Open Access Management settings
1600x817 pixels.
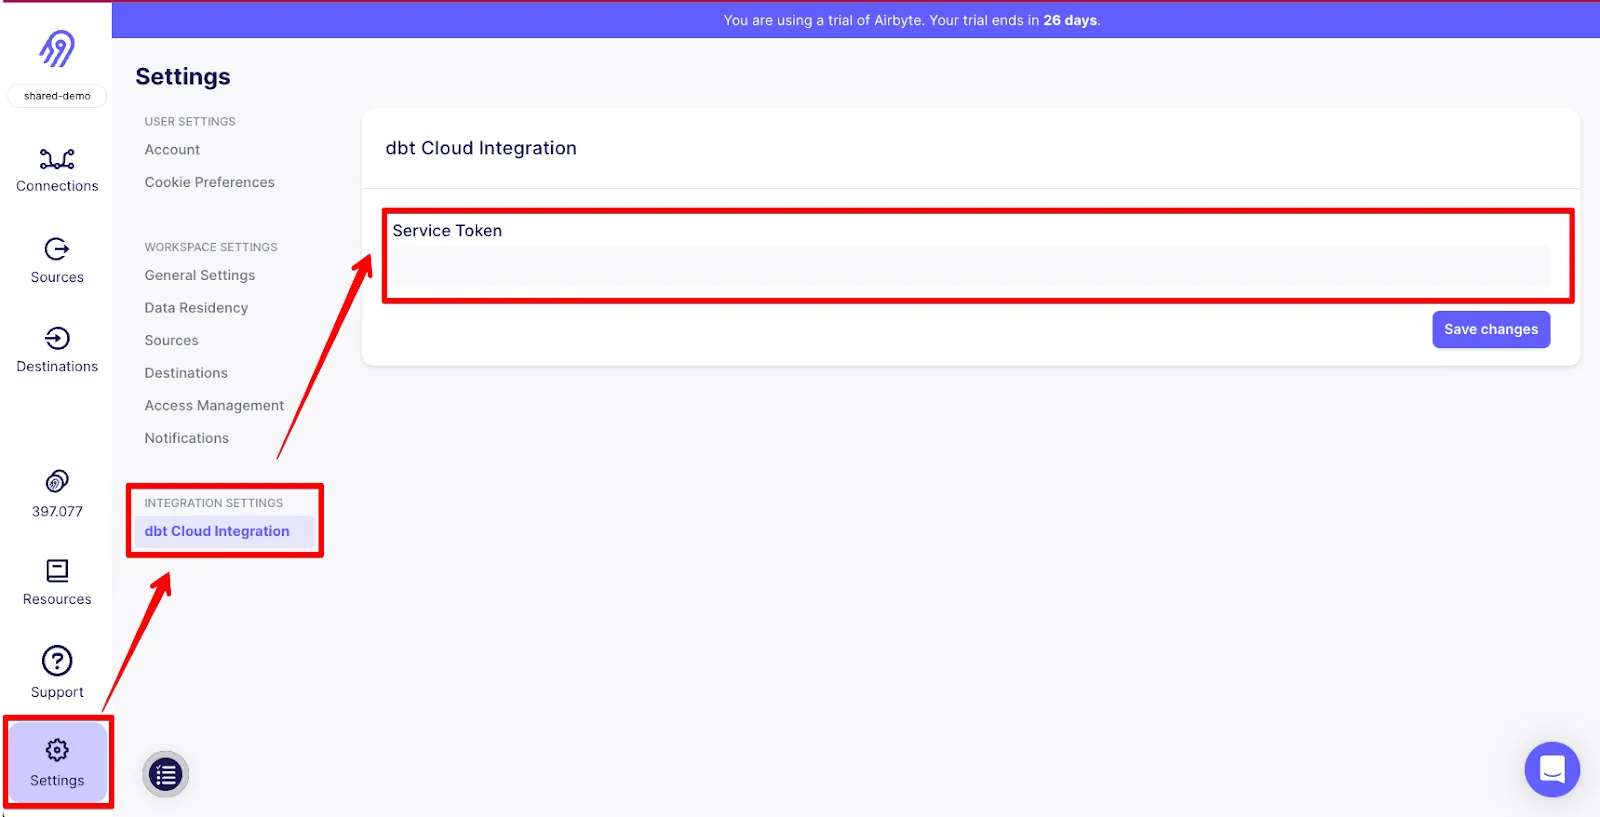pyautogui.click(x=214, y=406)
